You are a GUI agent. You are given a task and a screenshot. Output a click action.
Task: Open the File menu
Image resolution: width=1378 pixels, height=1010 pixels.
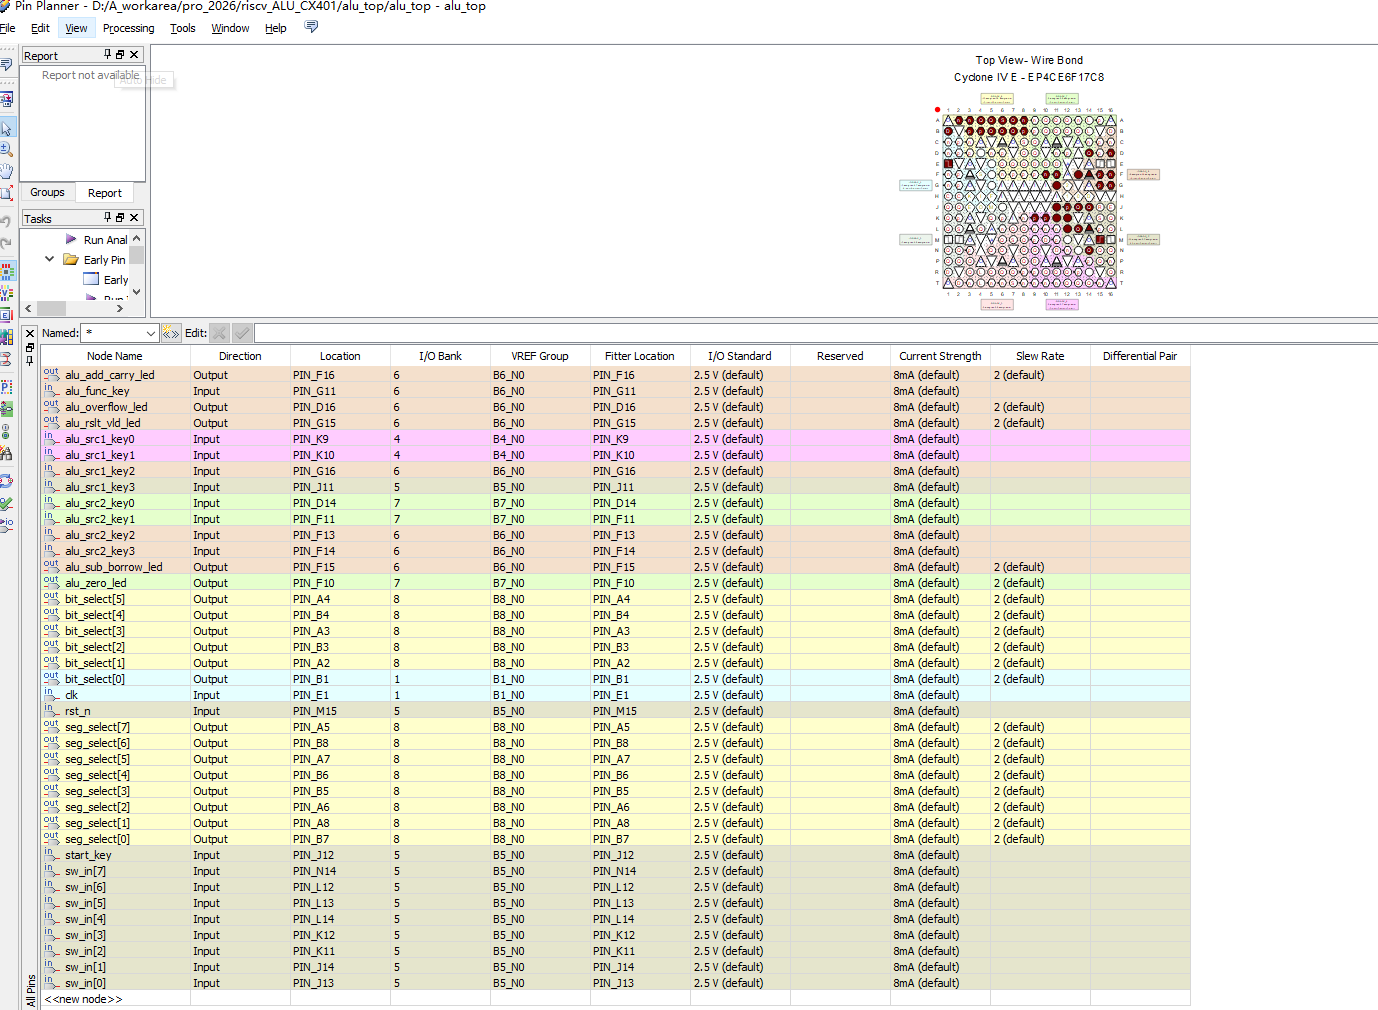(x=7, y=28)
